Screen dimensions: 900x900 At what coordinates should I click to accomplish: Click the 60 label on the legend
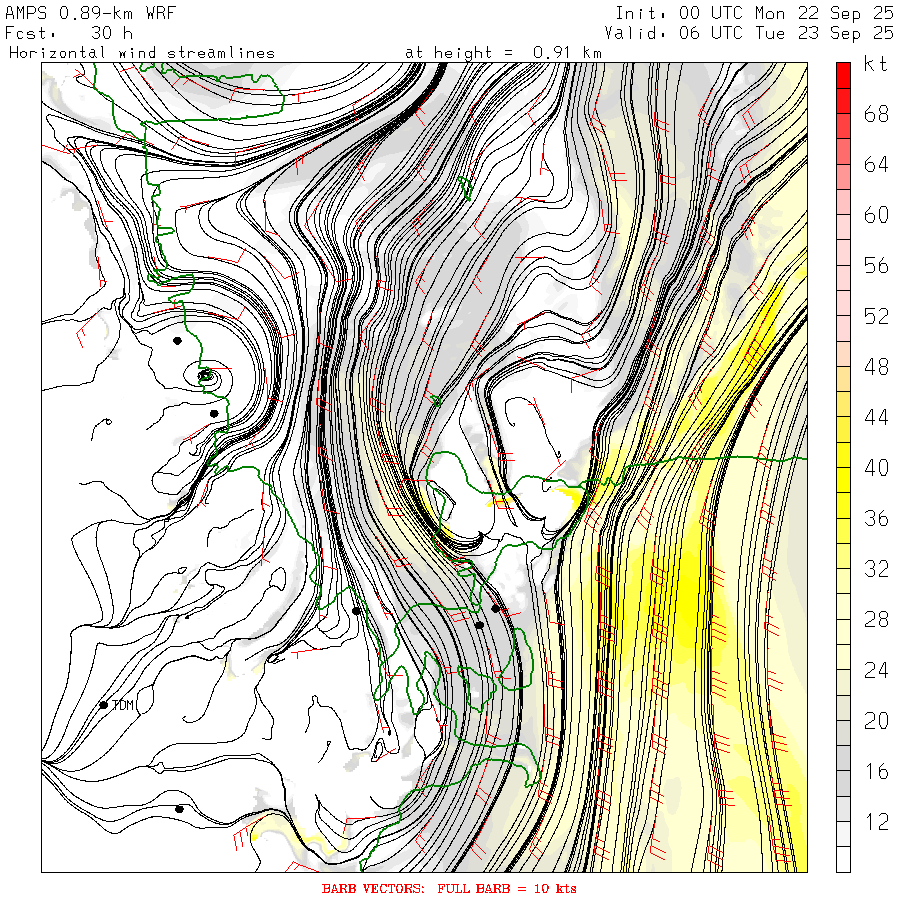(x=876, y=215)
